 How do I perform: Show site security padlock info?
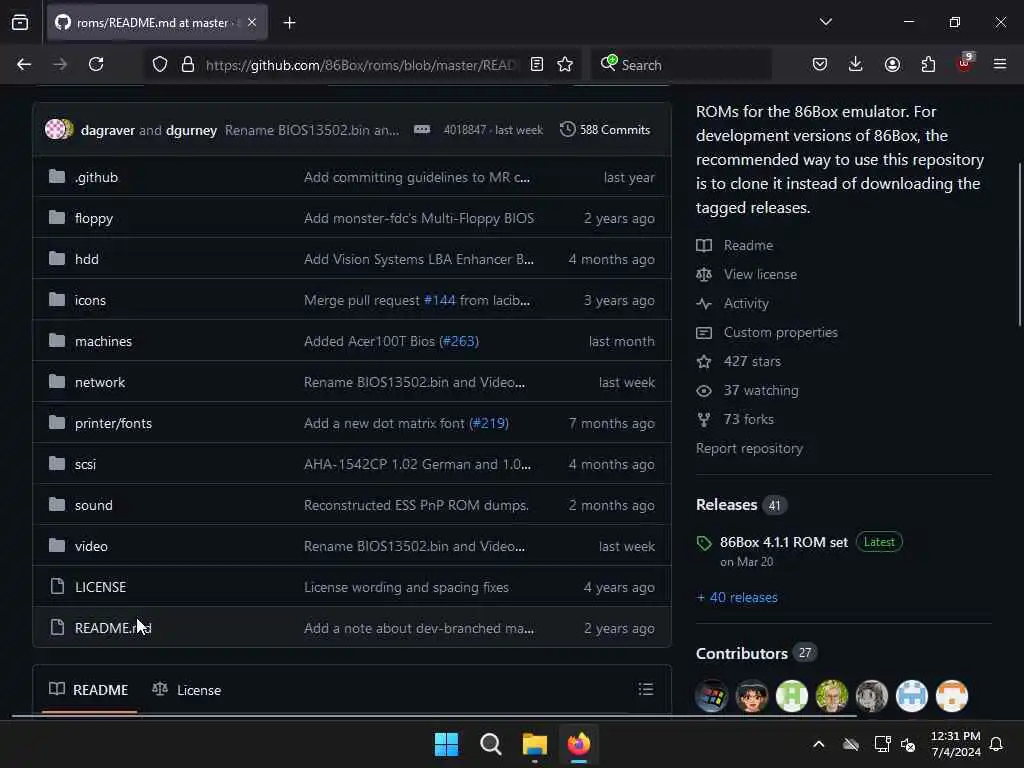click(188, 64)
